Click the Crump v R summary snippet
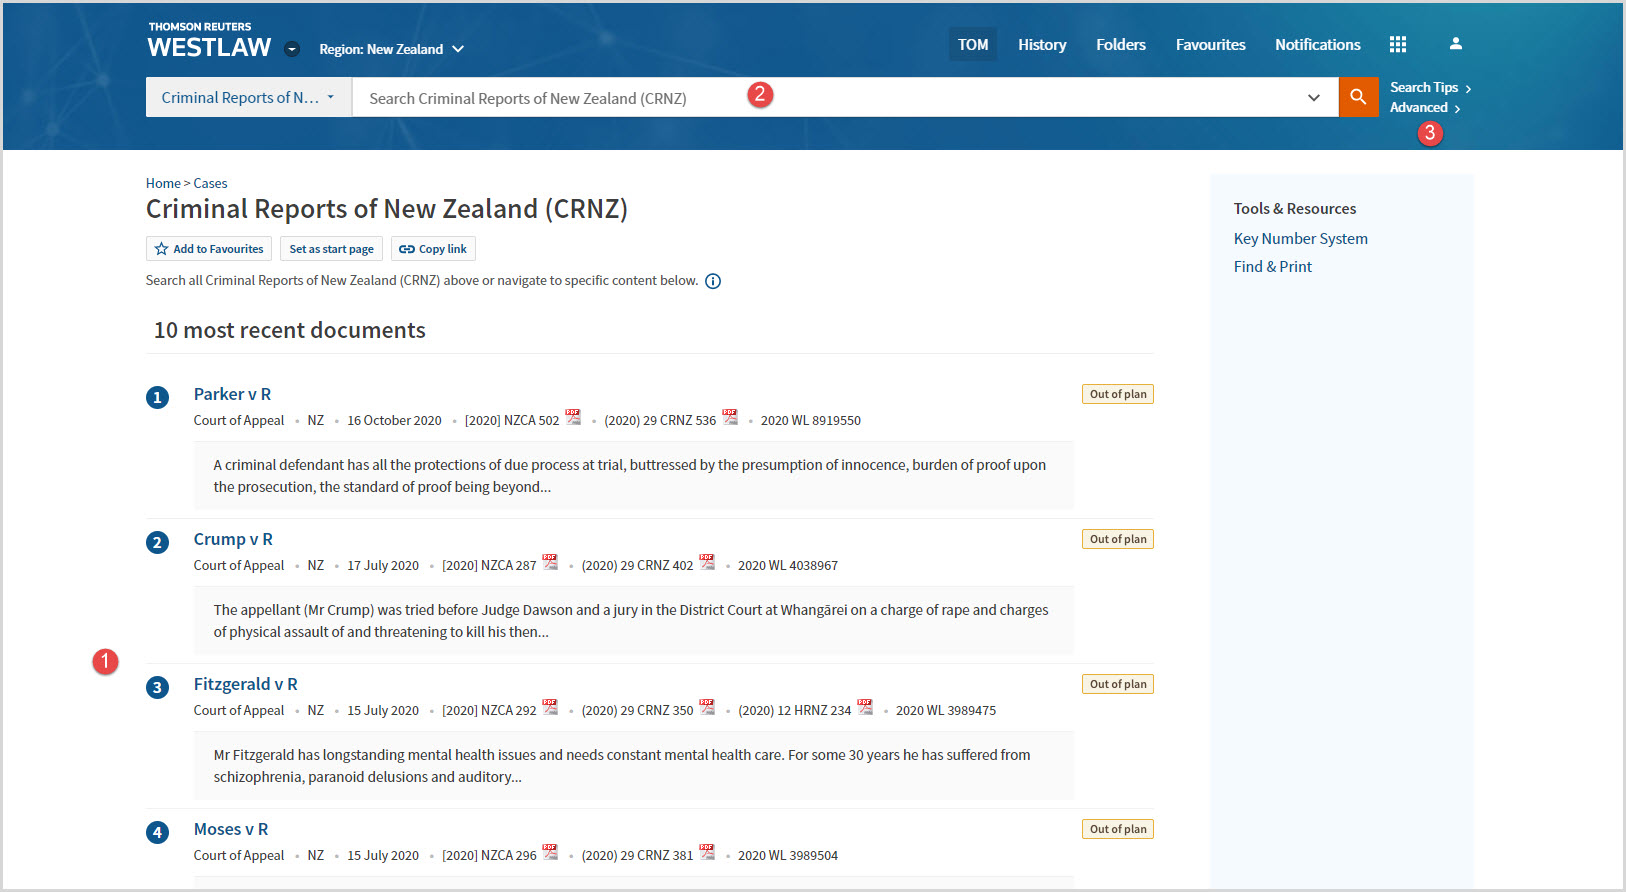1626x892 pixels. (633, 621)
